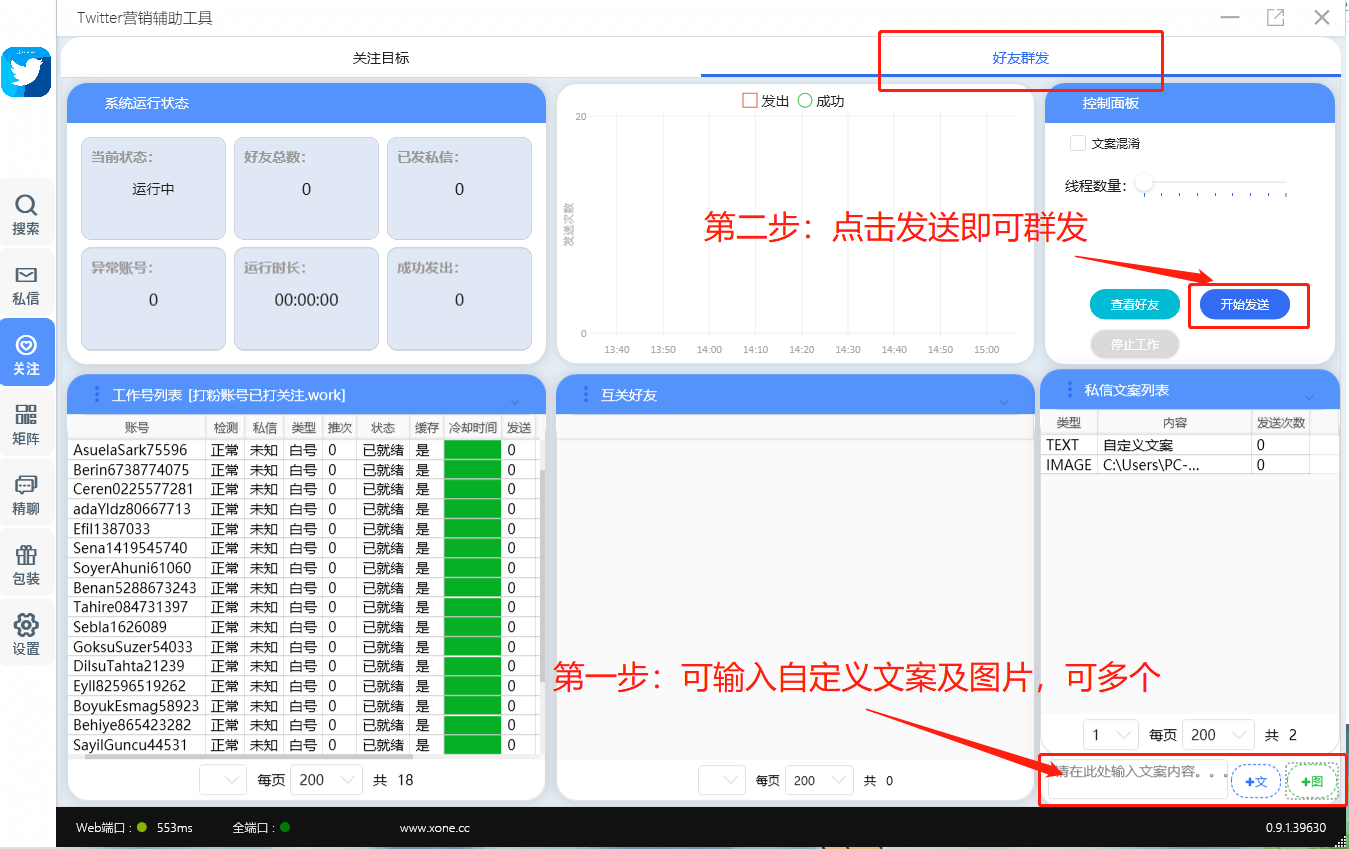Viewport: 1349px width, 849px height.
Task: Open page number dropdown under 互关好友
Action: (722, 780)
